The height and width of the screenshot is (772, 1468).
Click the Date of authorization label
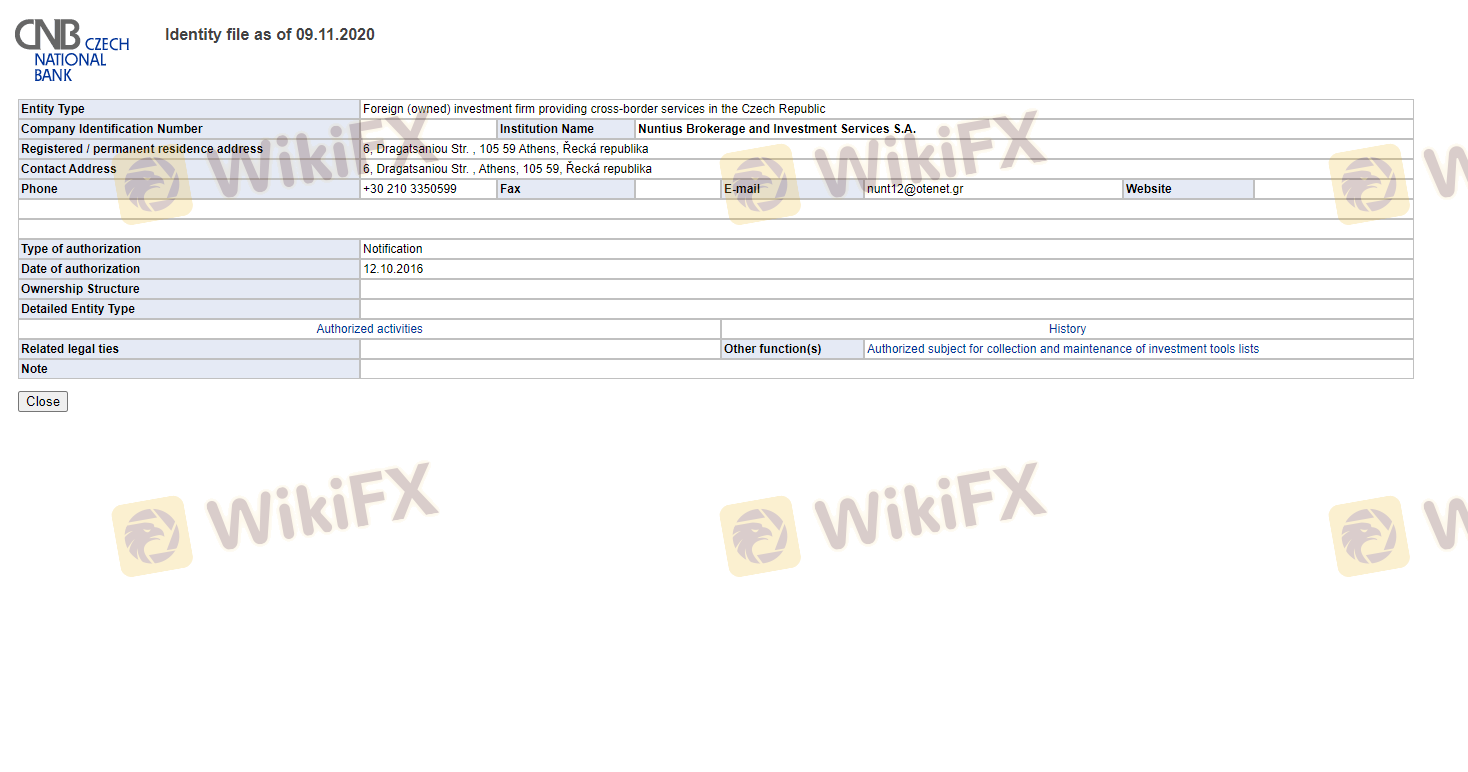pyautogui.click(x=81, y=269)
